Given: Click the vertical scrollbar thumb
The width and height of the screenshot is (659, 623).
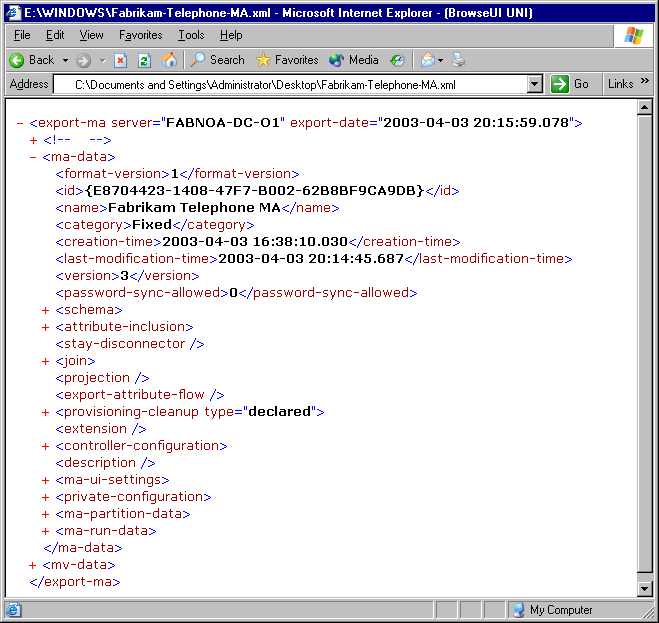Looking at the screenshot, I should pos(644,344).
